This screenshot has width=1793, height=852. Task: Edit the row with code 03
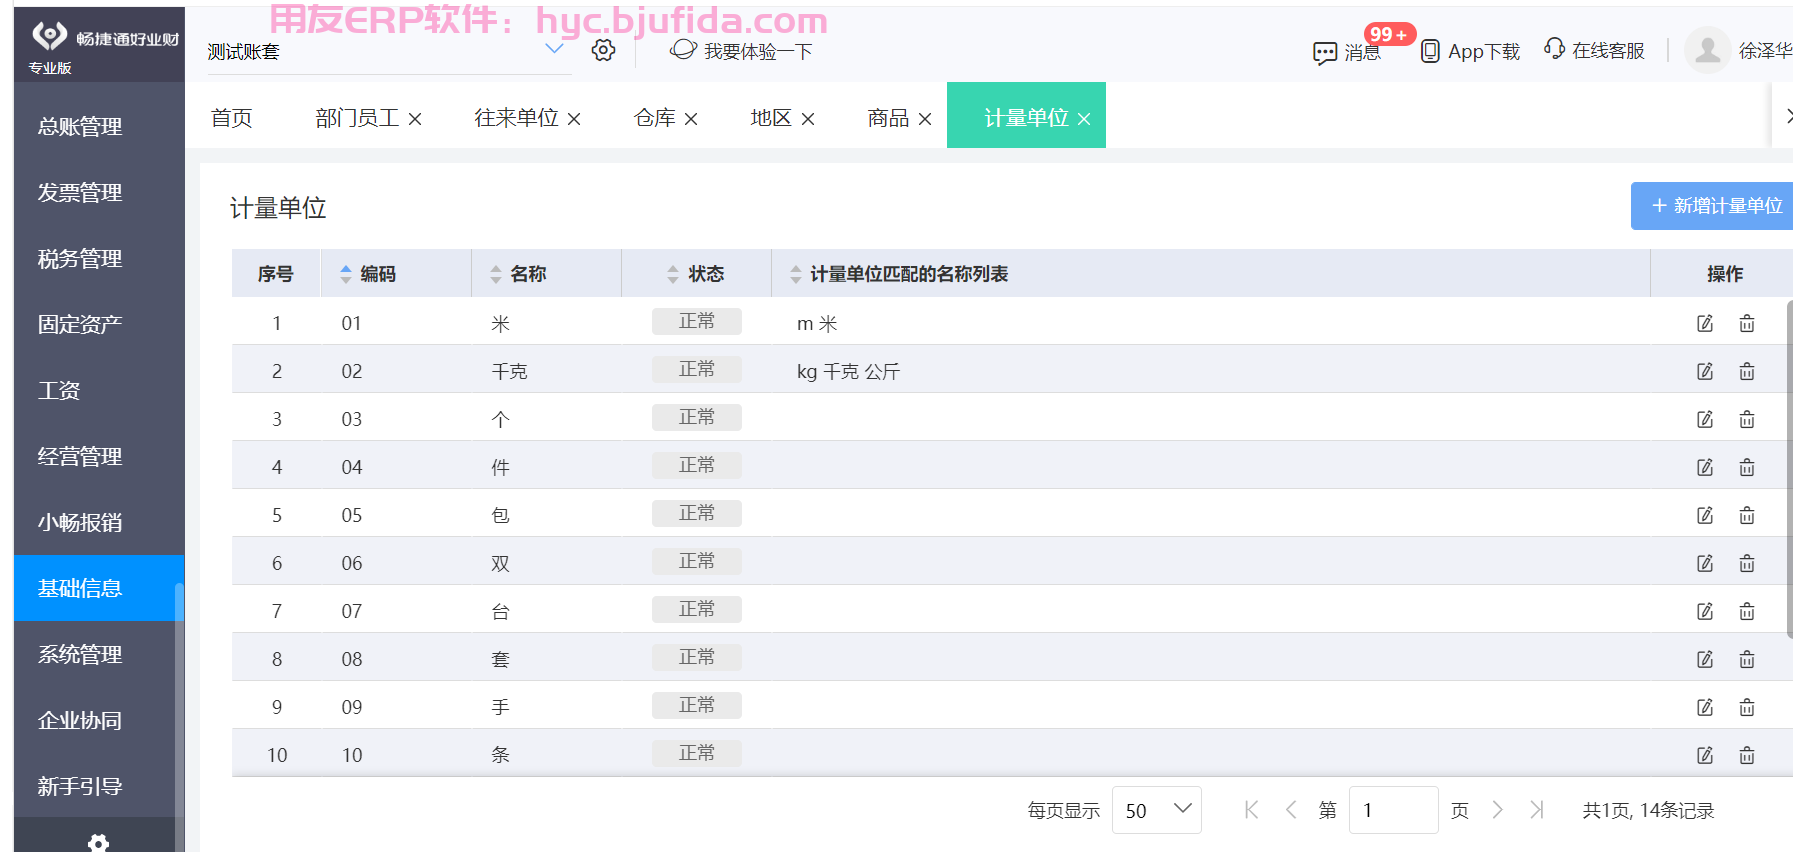[x=1705, y=419]
